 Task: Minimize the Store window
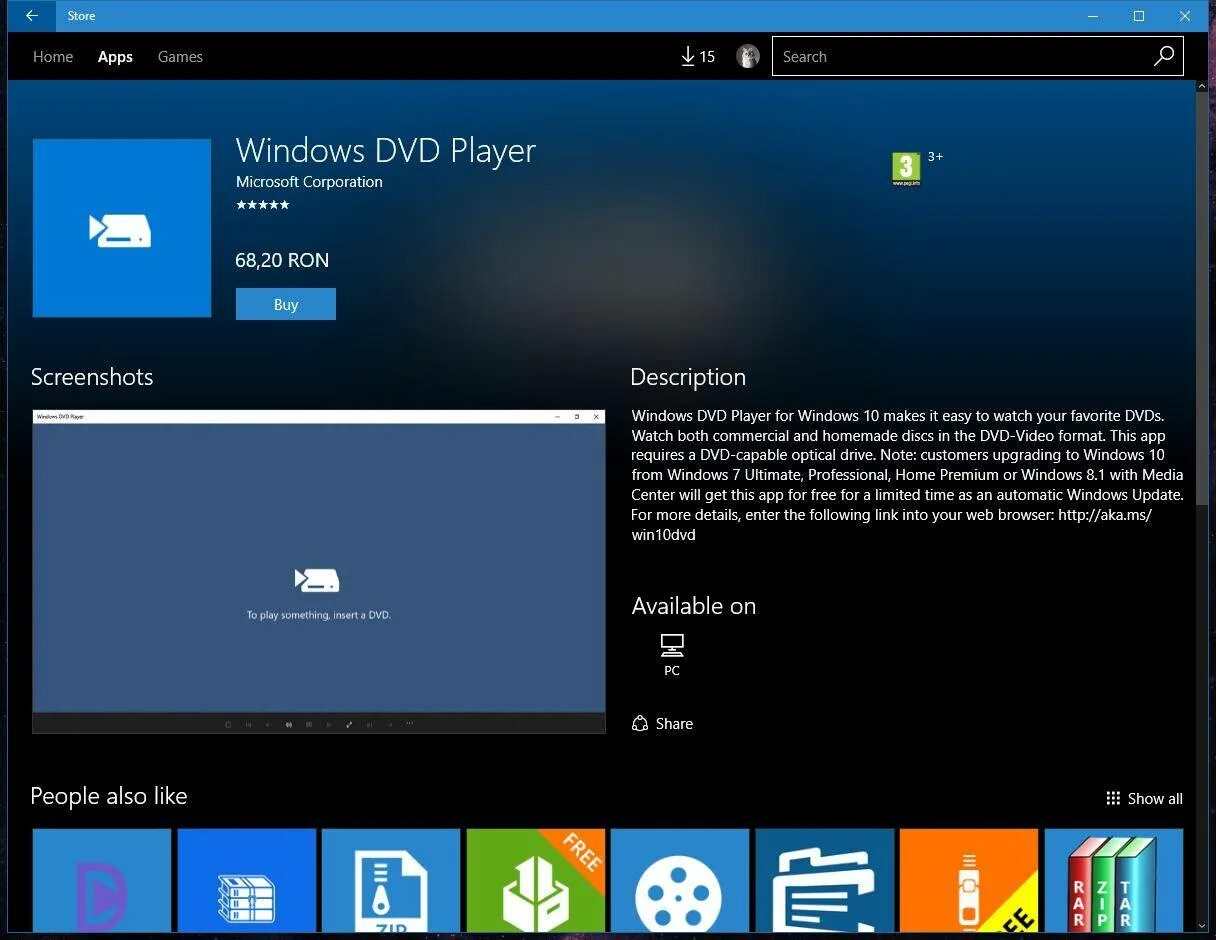pyautogui.click(x=1093, y=16)
